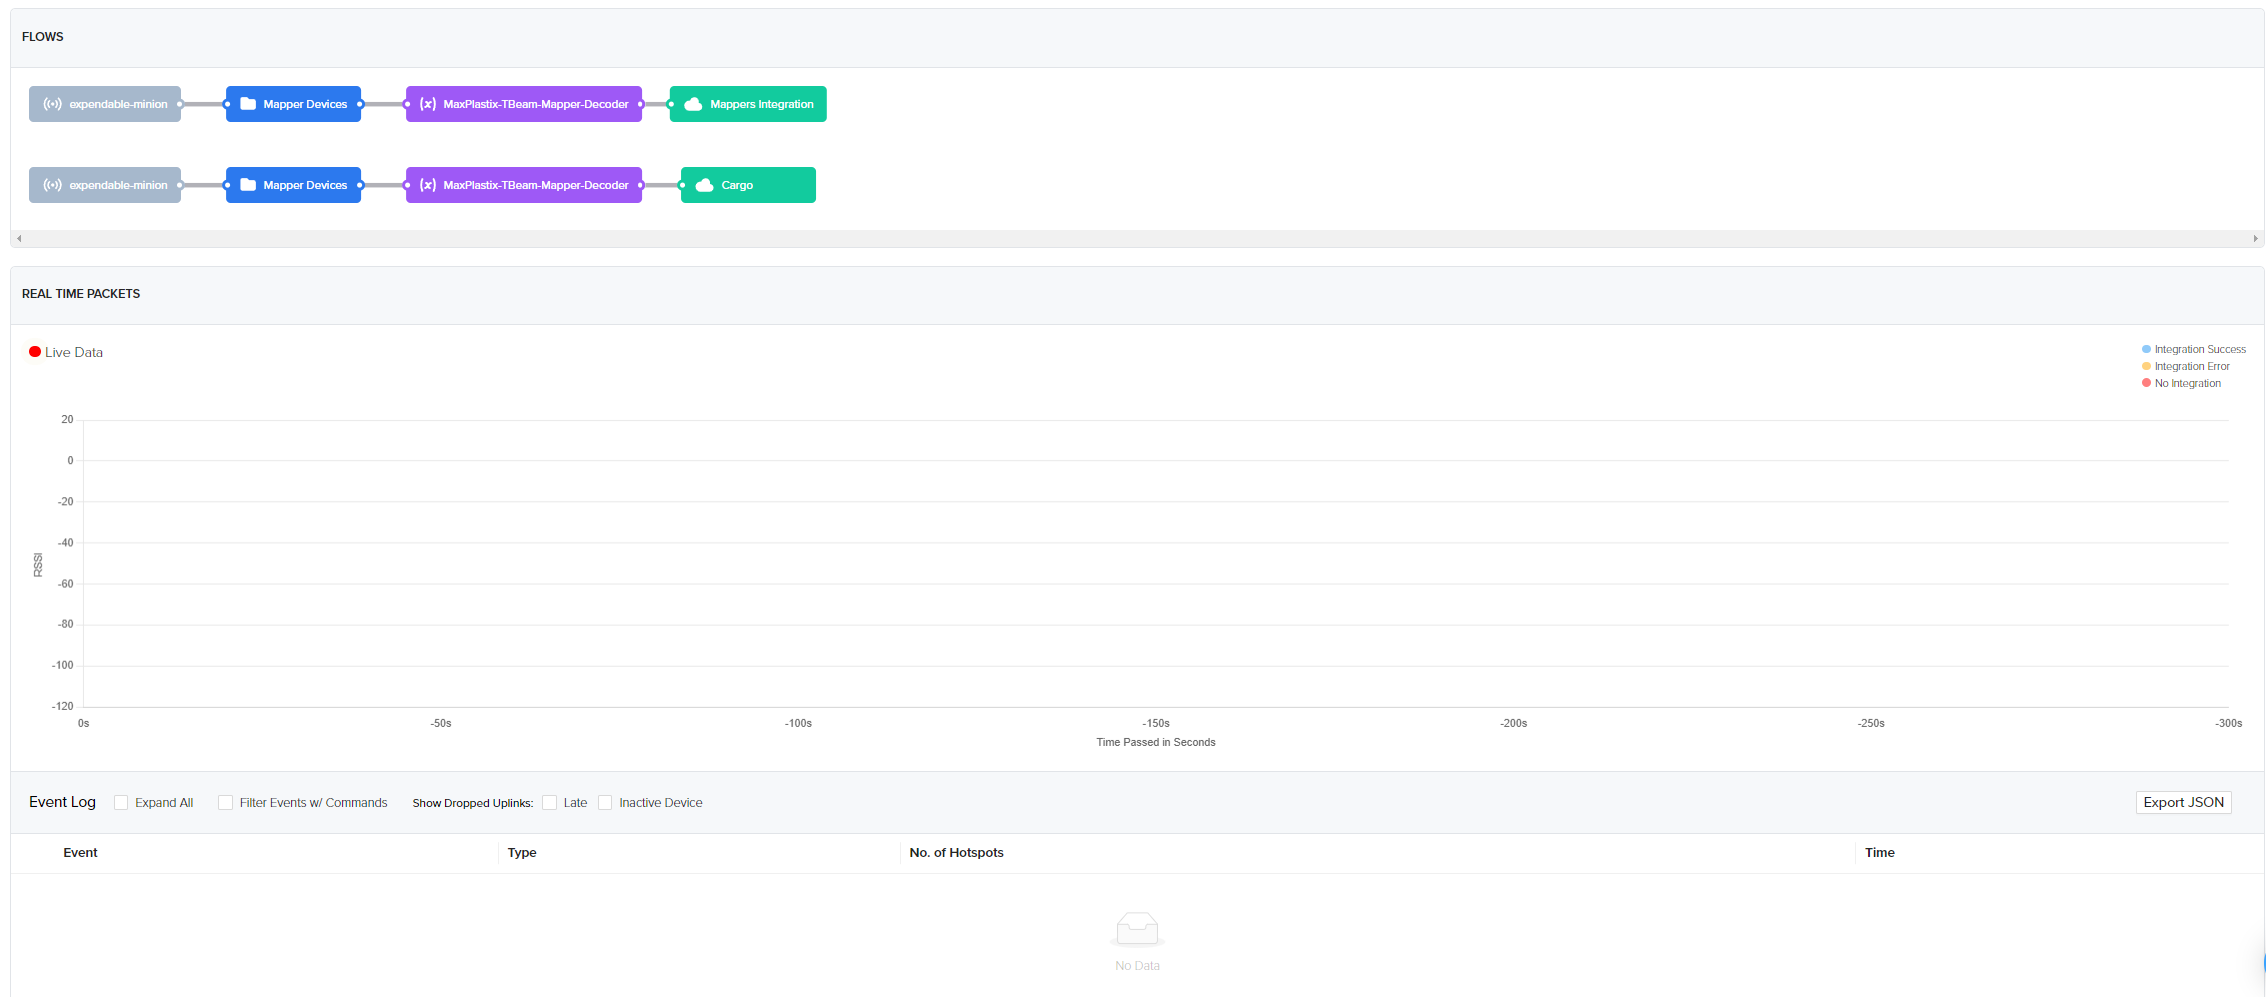Click the No Data inbox icon

click(x=1137, y=930)
